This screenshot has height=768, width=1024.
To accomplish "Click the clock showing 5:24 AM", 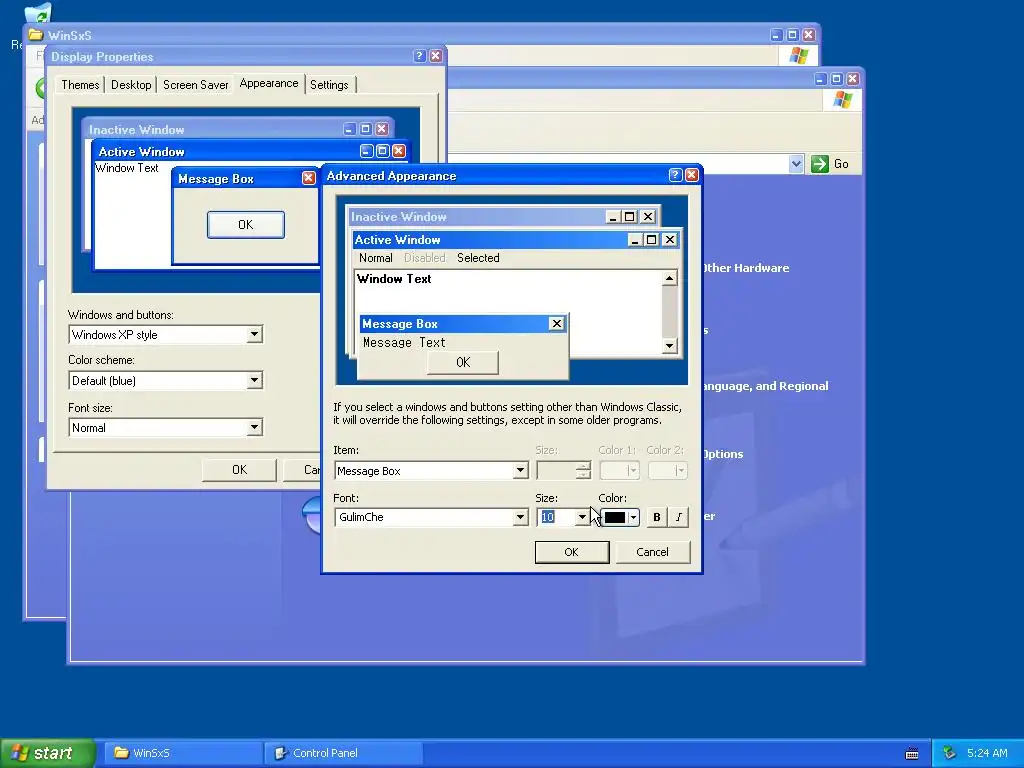I will [987, 753].
